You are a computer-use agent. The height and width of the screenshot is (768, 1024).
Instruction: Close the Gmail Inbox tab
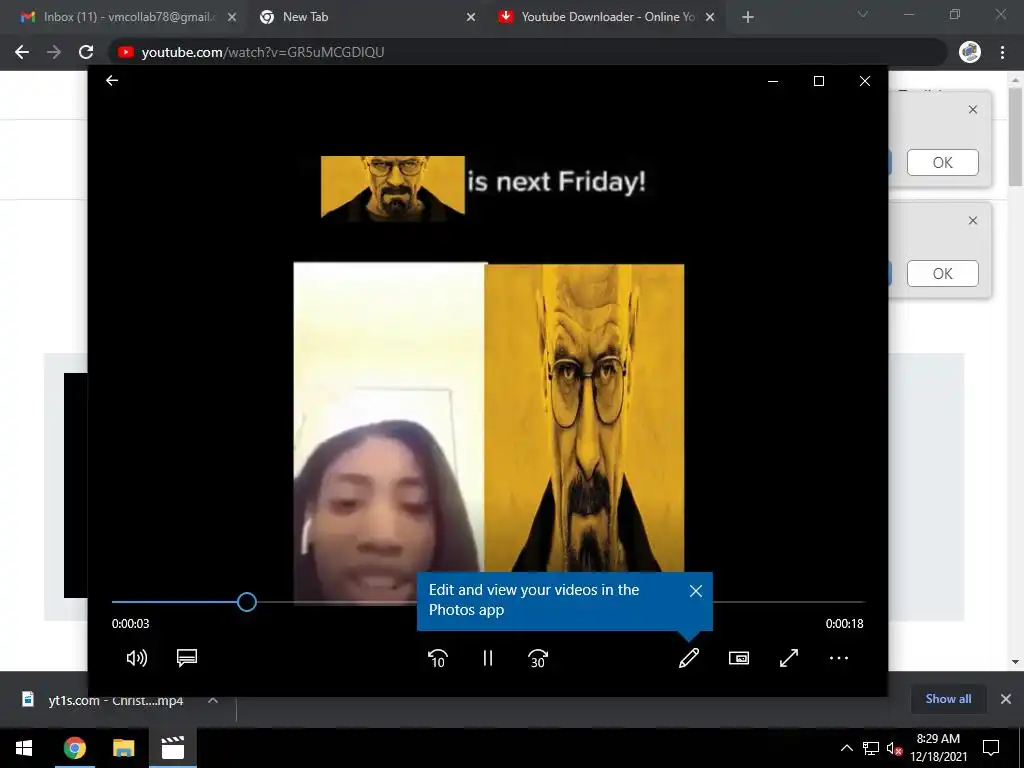tap(232, 17)
